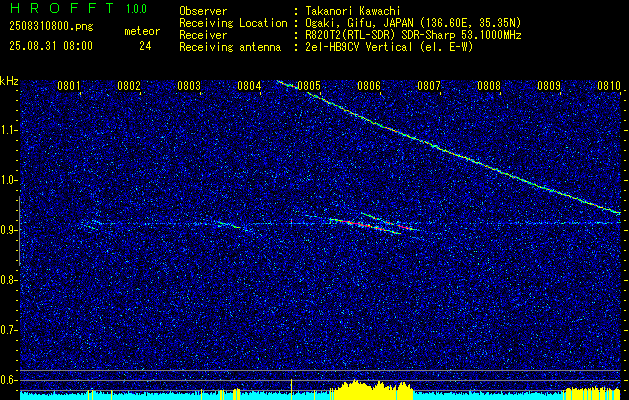
Task: Click time marker 0806
Action: point(369,86)
